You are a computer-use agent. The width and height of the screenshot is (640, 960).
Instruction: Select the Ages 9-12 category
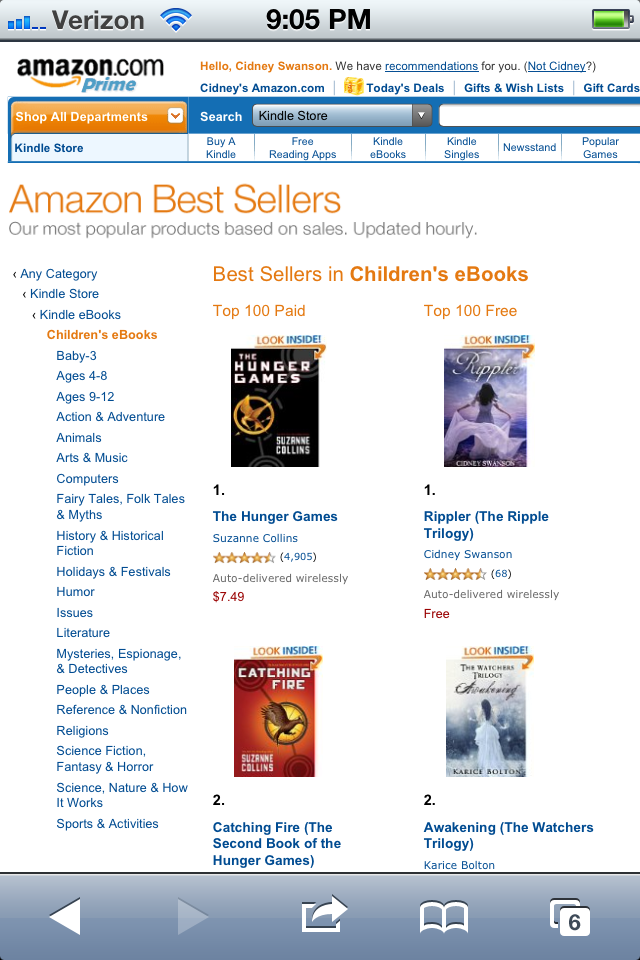tap(85, 397)
